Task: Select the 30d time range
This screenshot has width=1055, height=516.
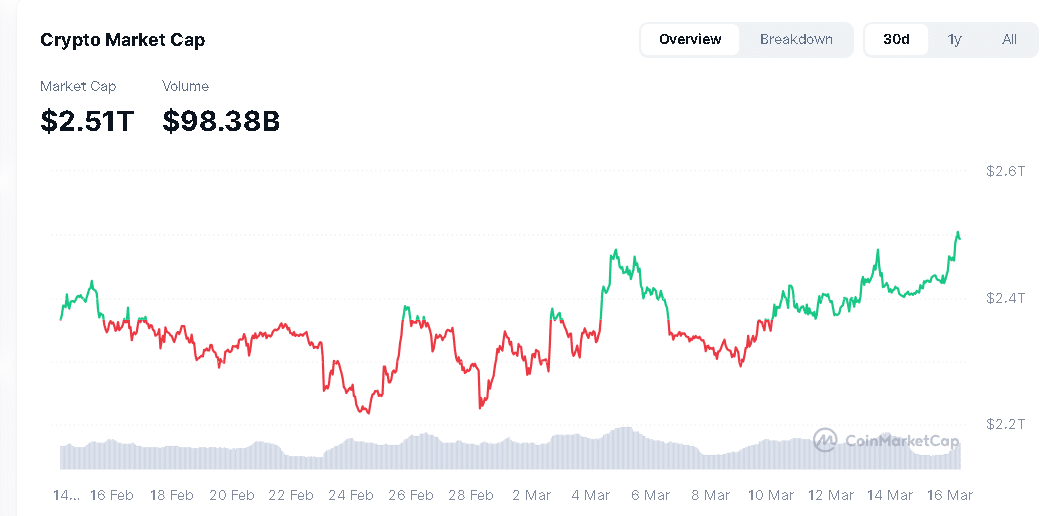Action: [x=896, y=39]
